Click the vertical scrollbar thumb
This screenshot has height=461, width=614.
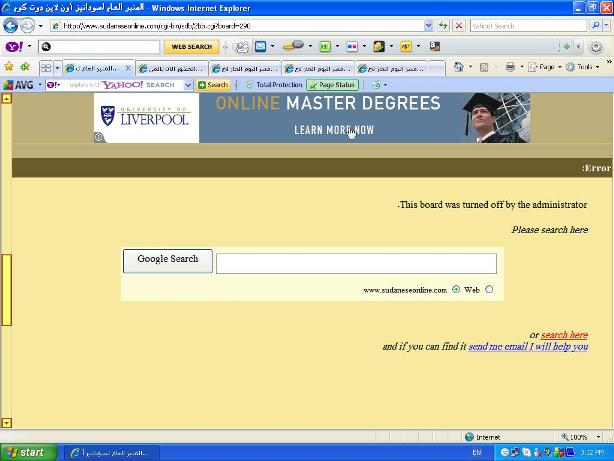coord(7,290)
